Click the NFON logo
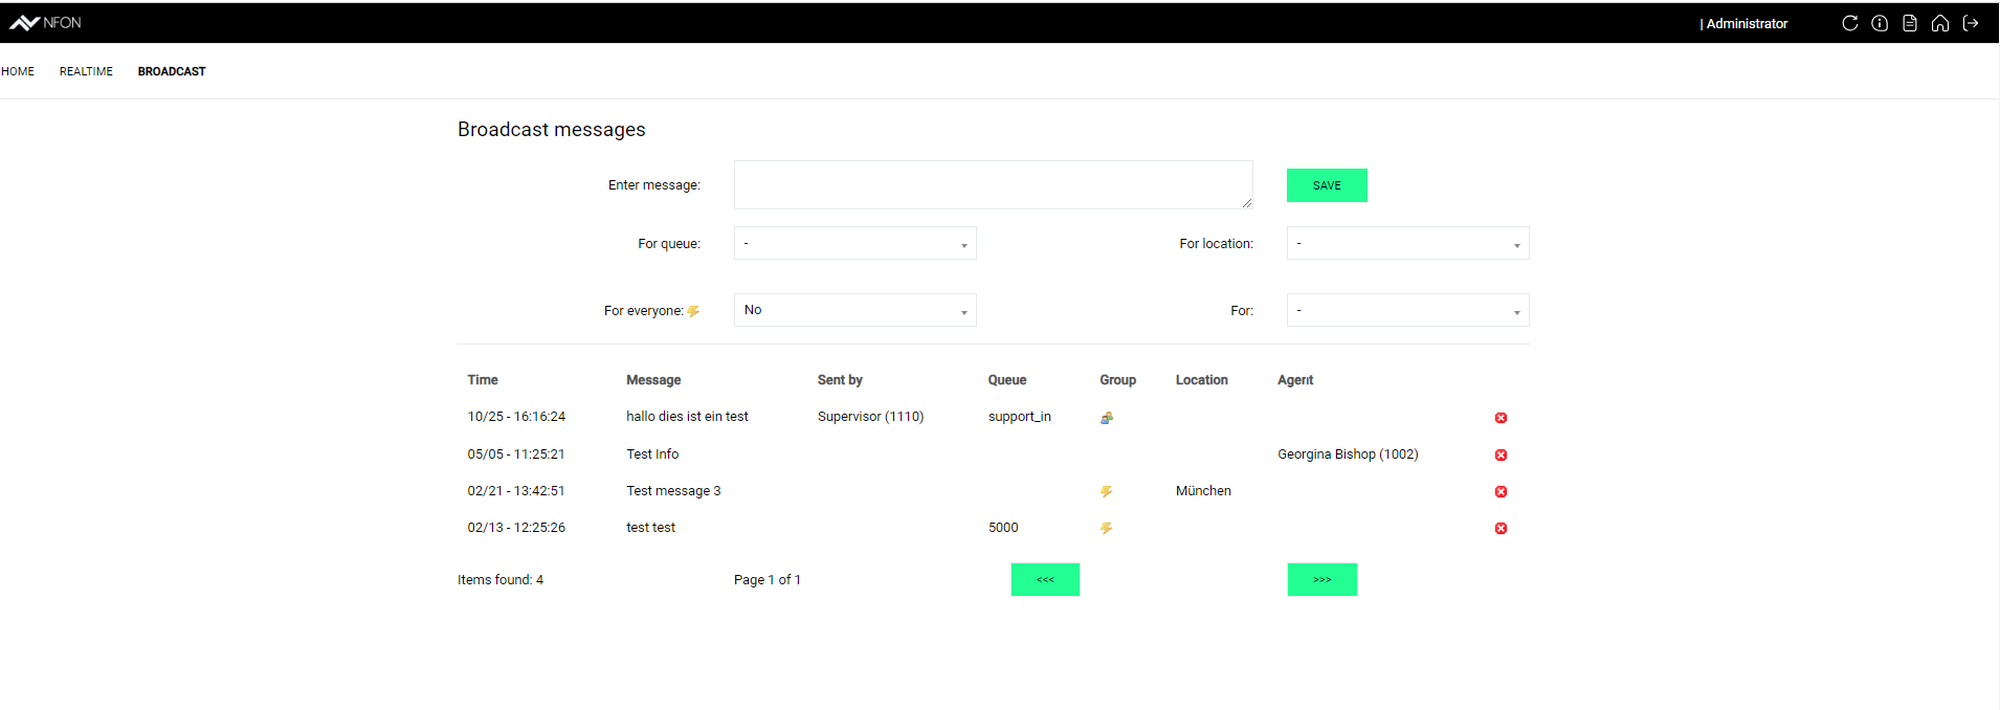The width and height of the screenshot is (2000, 710). click(x=45, y=23)
